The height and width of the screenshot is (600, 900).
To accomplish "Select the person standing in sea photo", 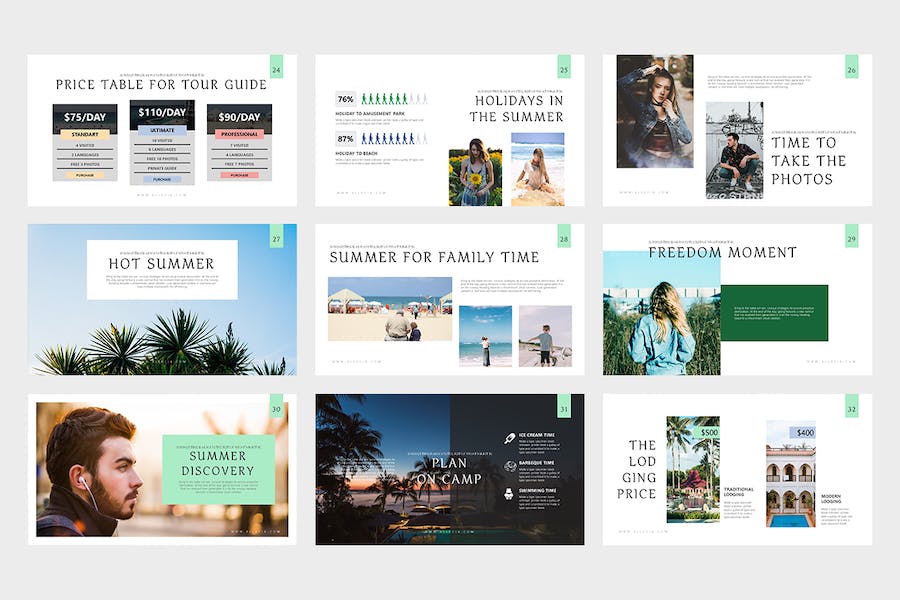I will [x=485, y=336].
